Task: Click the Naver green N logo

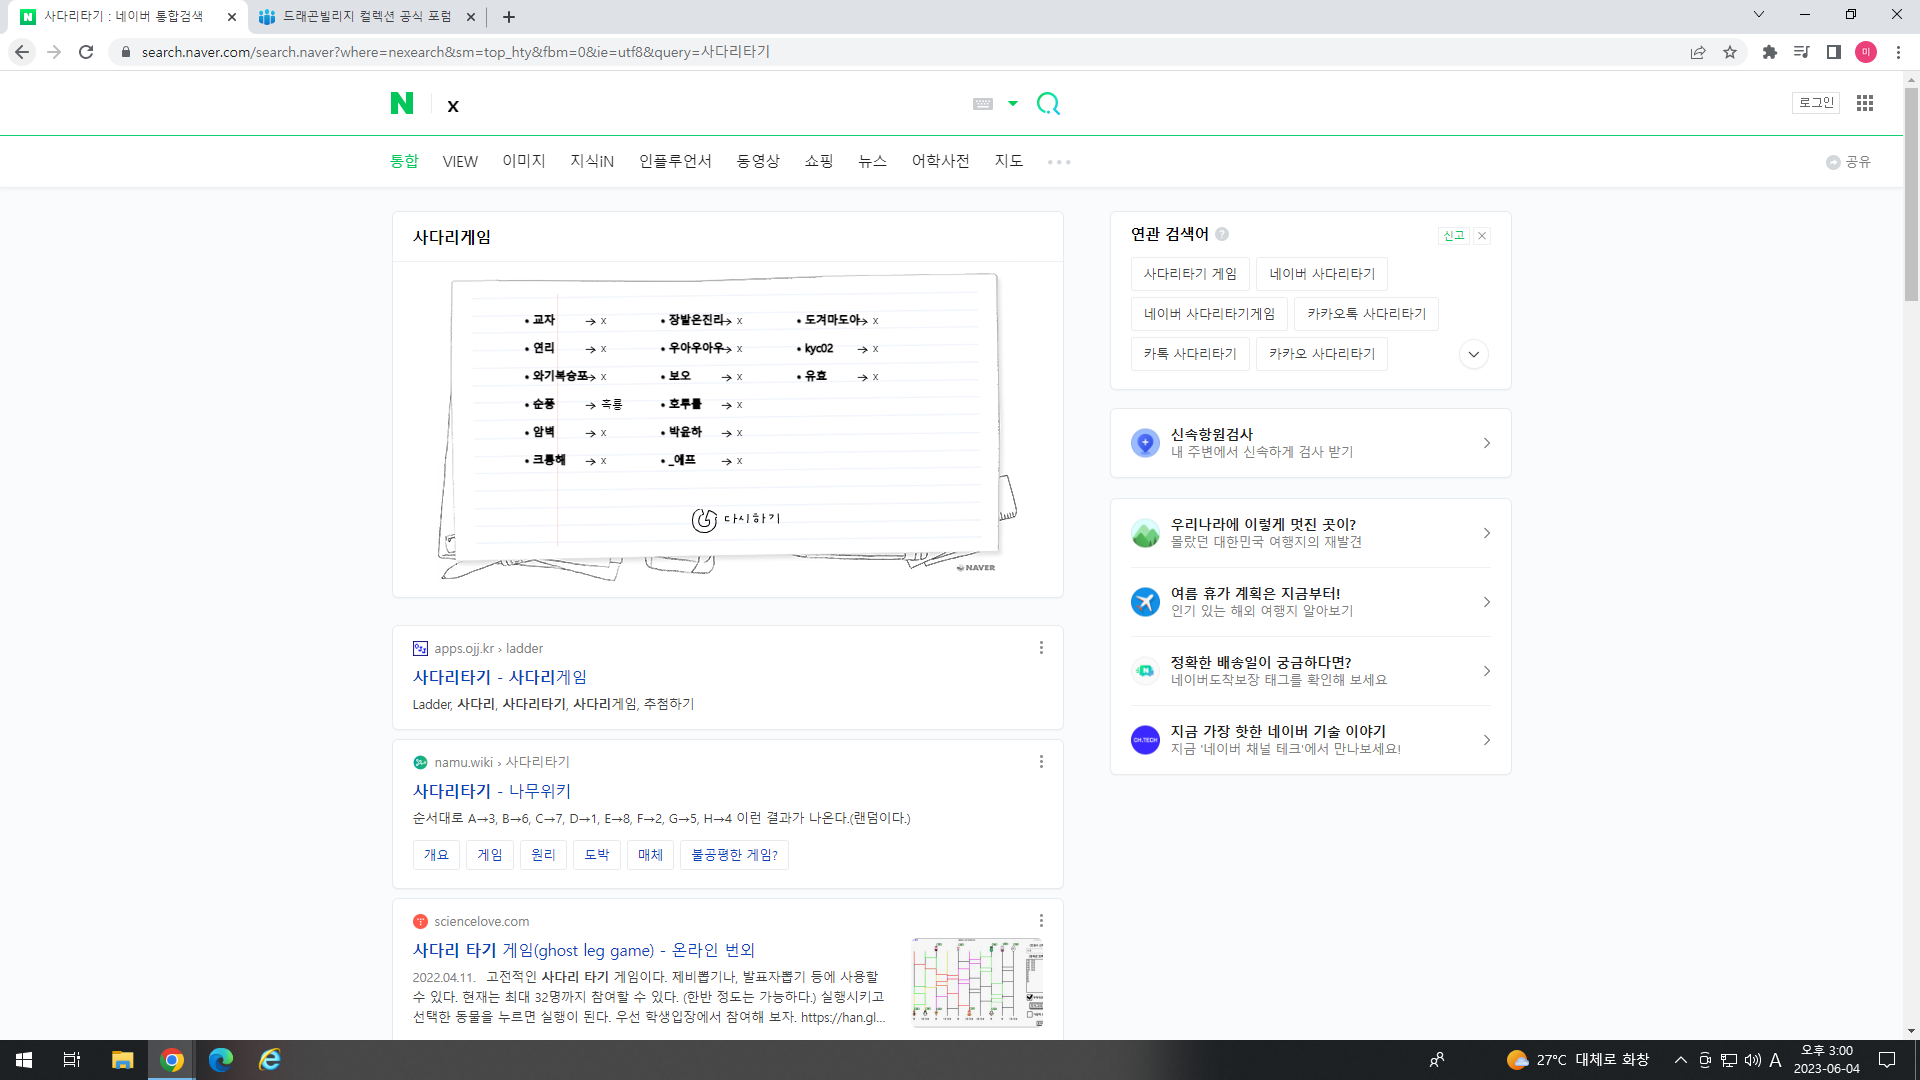Action: tap(402, 103)
